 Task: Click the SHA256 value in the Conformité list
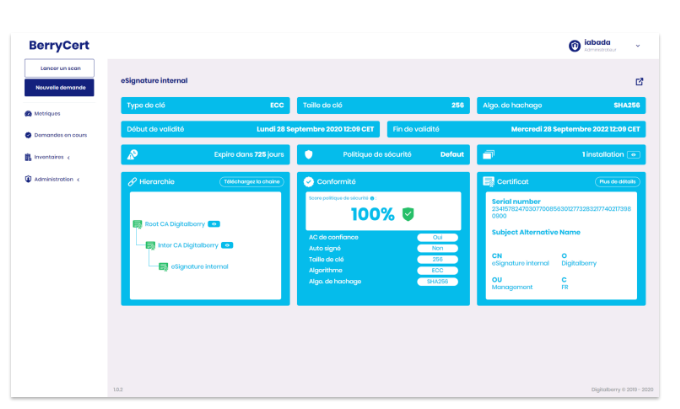click(x=437, y=281)
